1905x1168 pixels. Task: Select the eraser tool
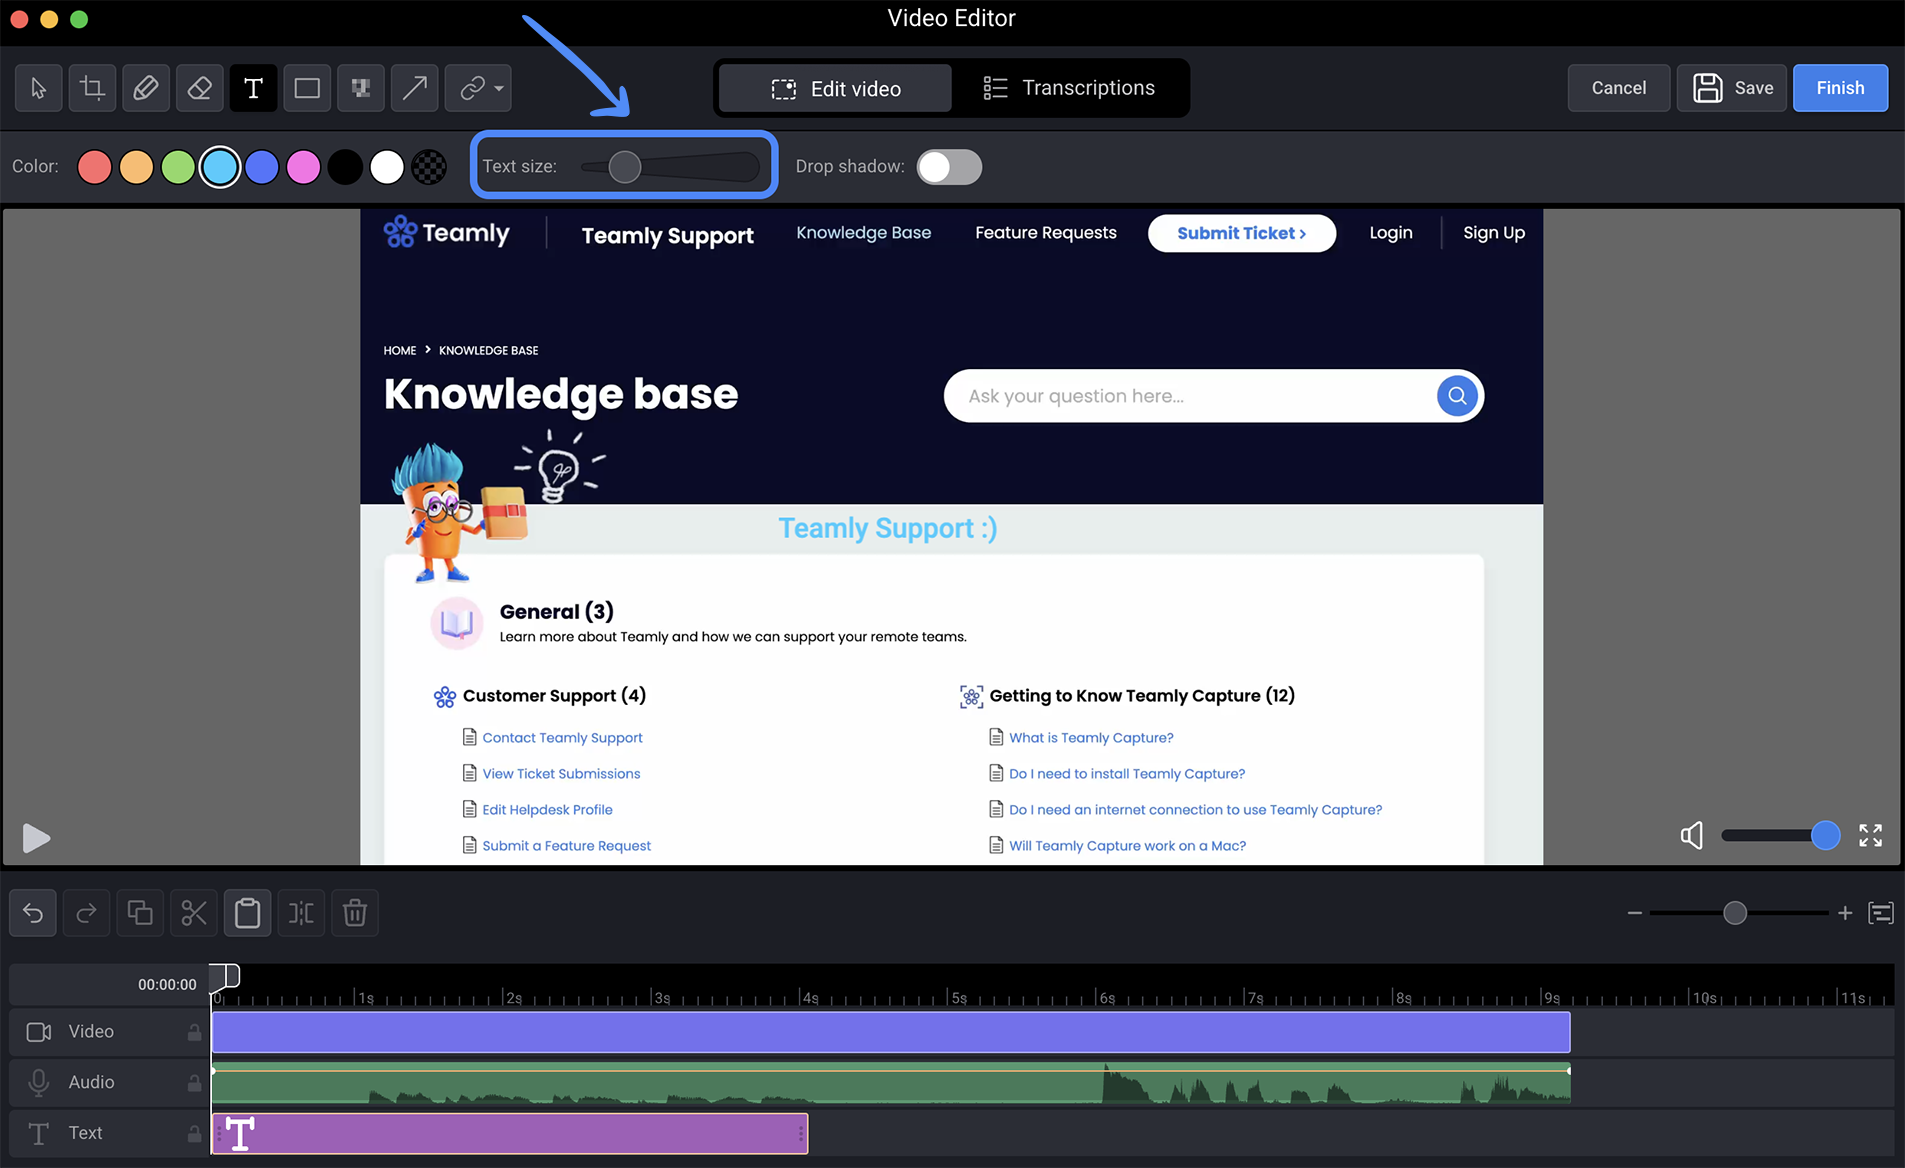pos(200,88)
